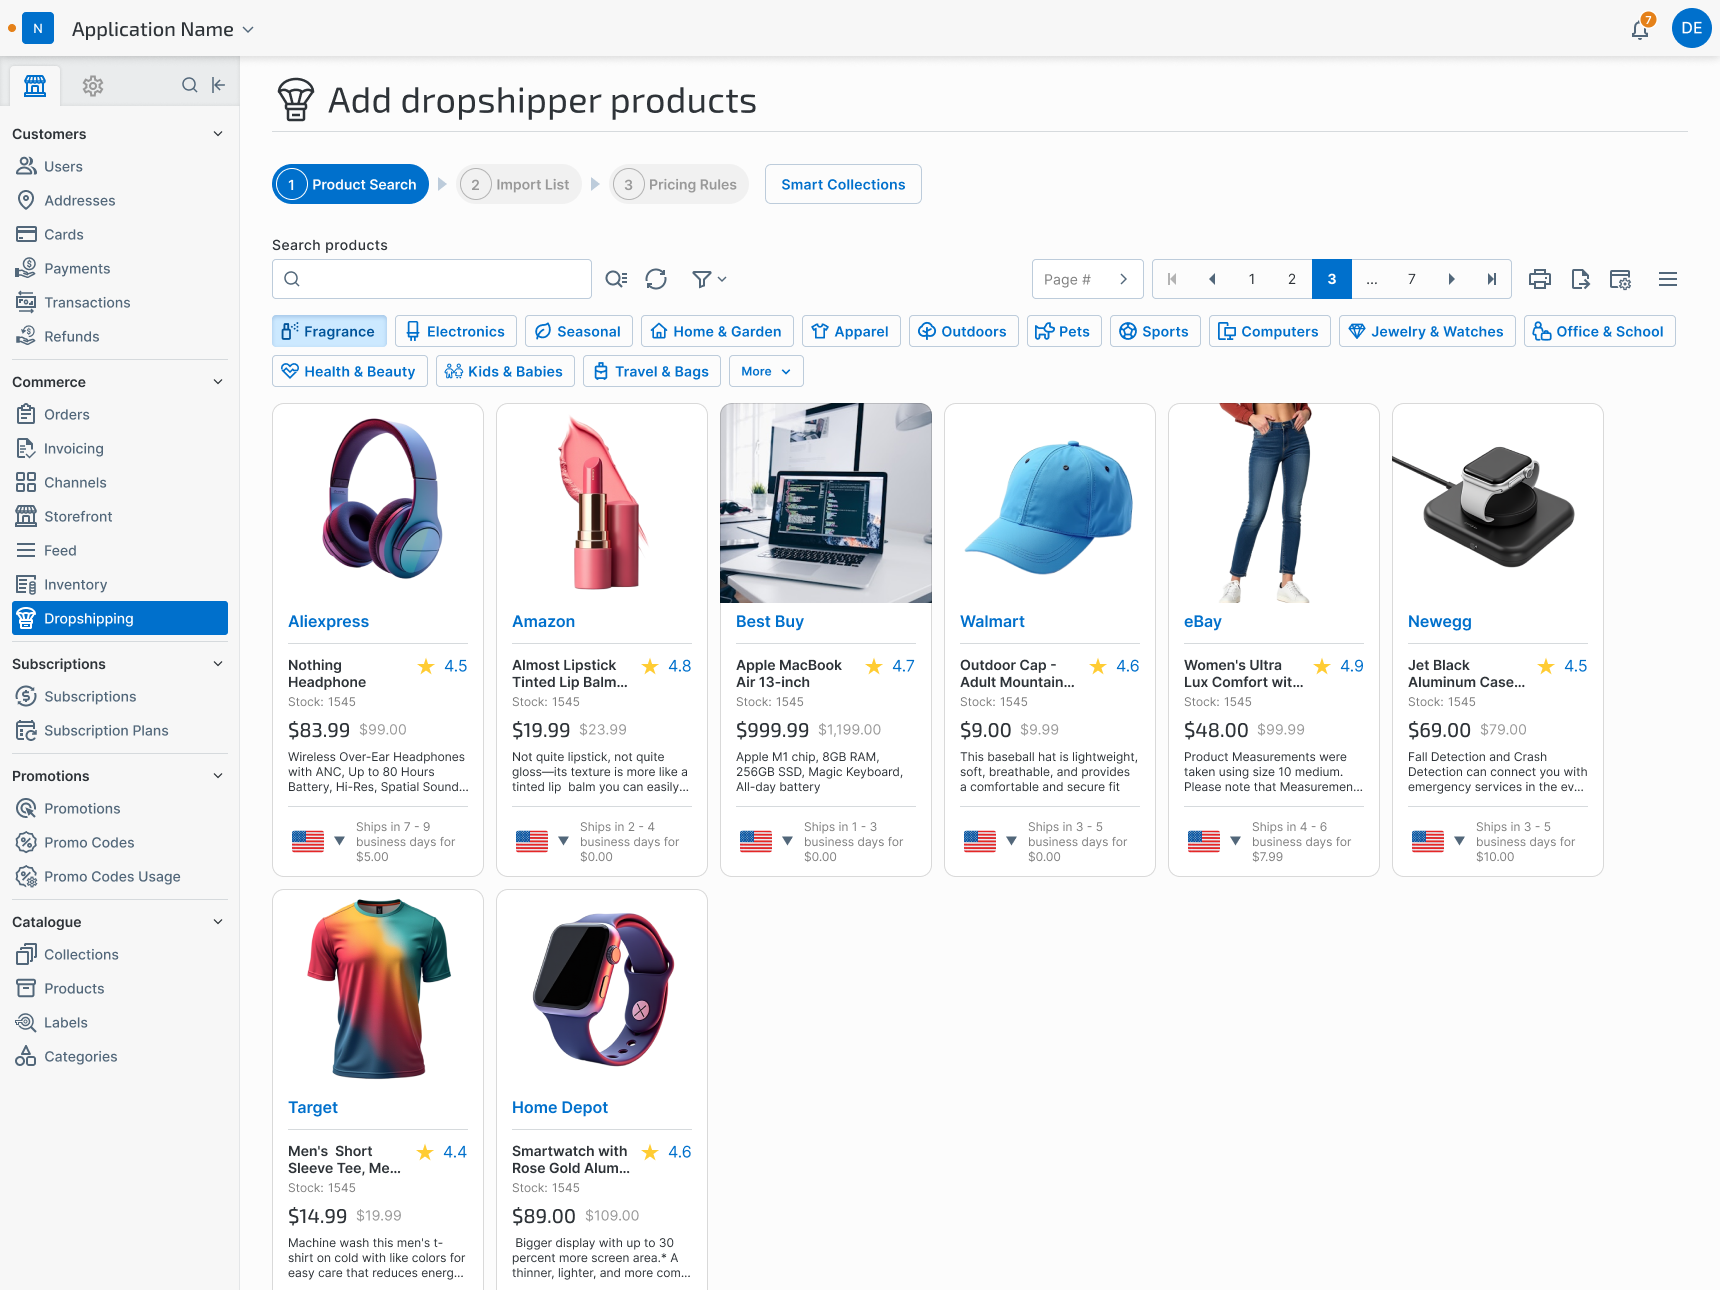Viewport: 1720px width, 1290px height.
Task: Click the Search products input field
Action: [432, 279]
